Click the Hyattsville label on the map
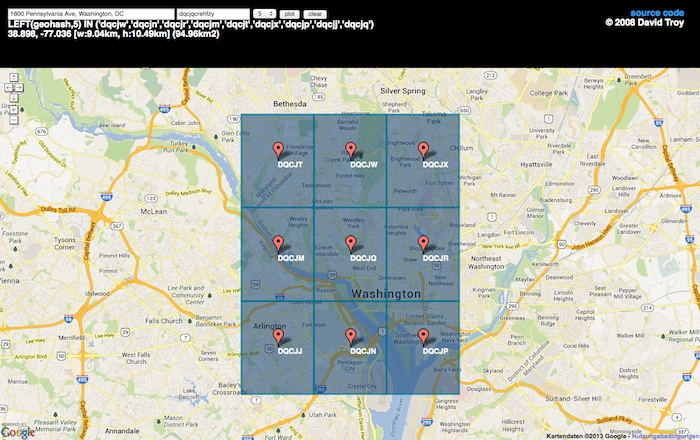The image size is (700, 440). (536, 164)
